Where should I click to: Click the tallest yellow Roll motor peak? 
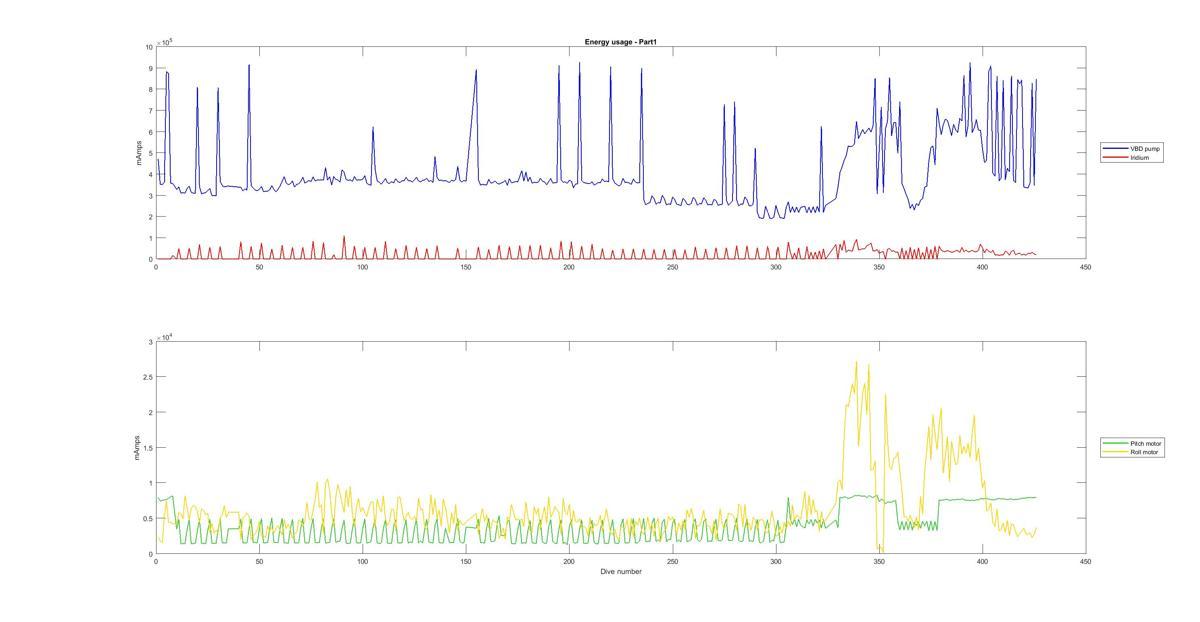857,363
